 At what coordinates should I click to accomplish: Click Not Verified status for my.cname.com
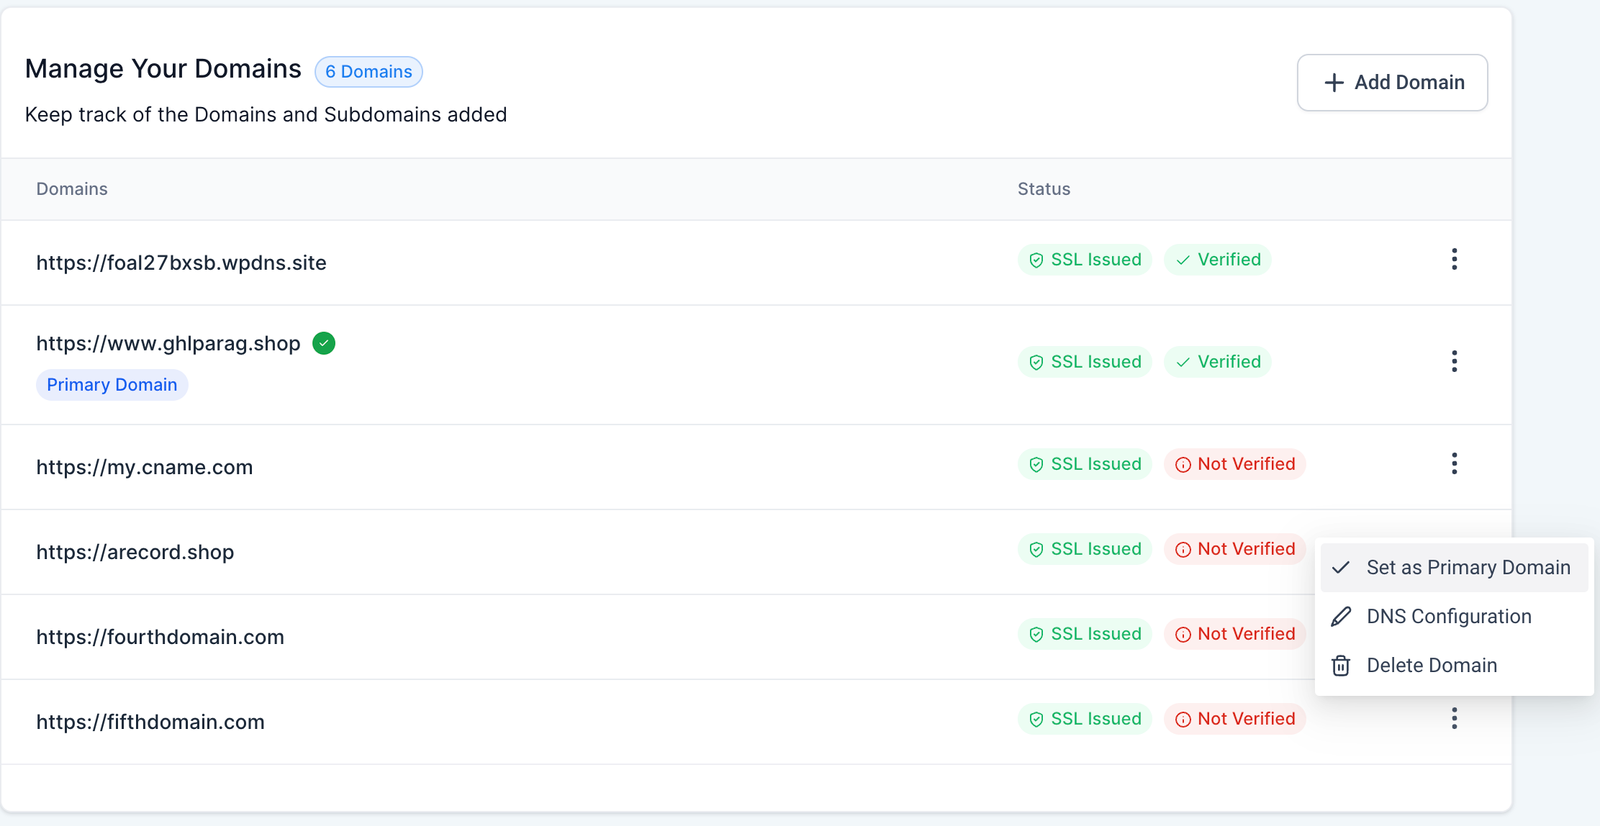pyautogui.click(x=1235, y=464)
